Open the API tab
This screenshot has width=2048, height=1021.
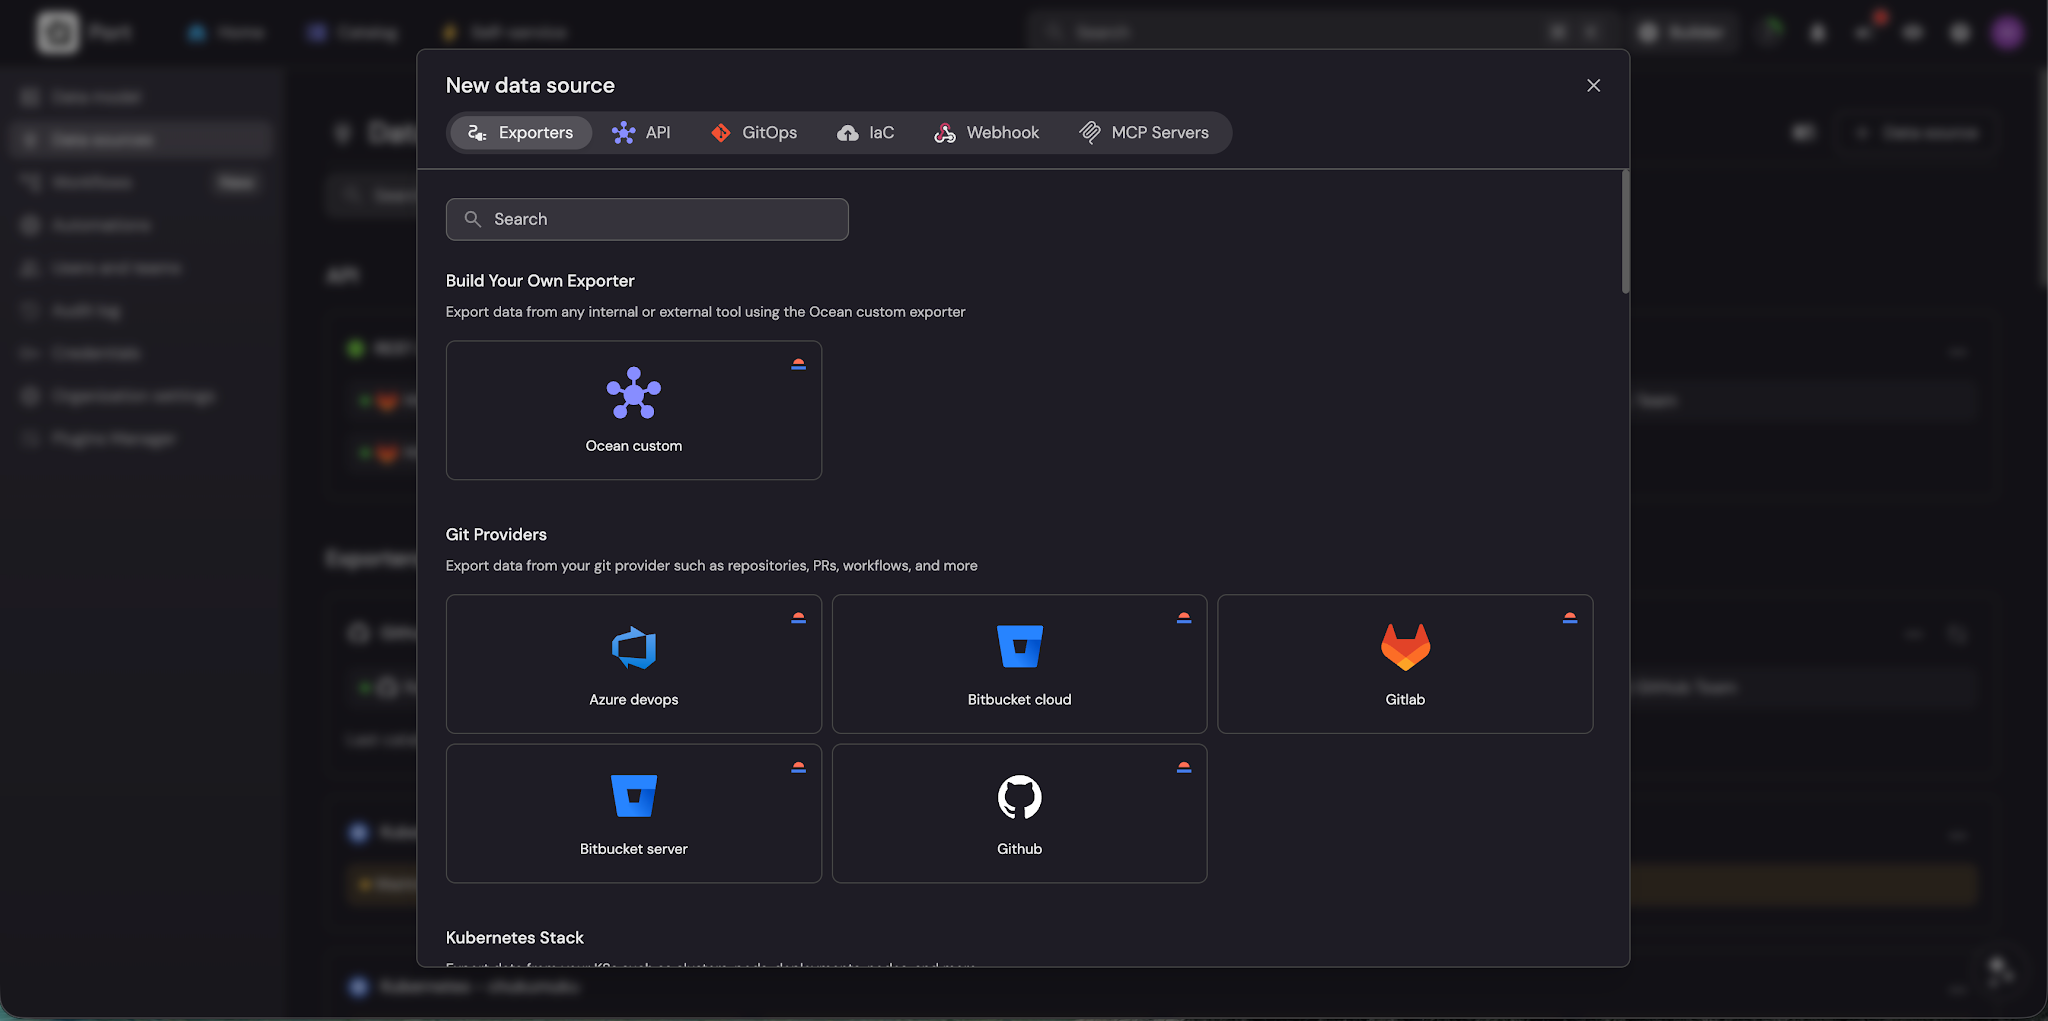point(641,132)
